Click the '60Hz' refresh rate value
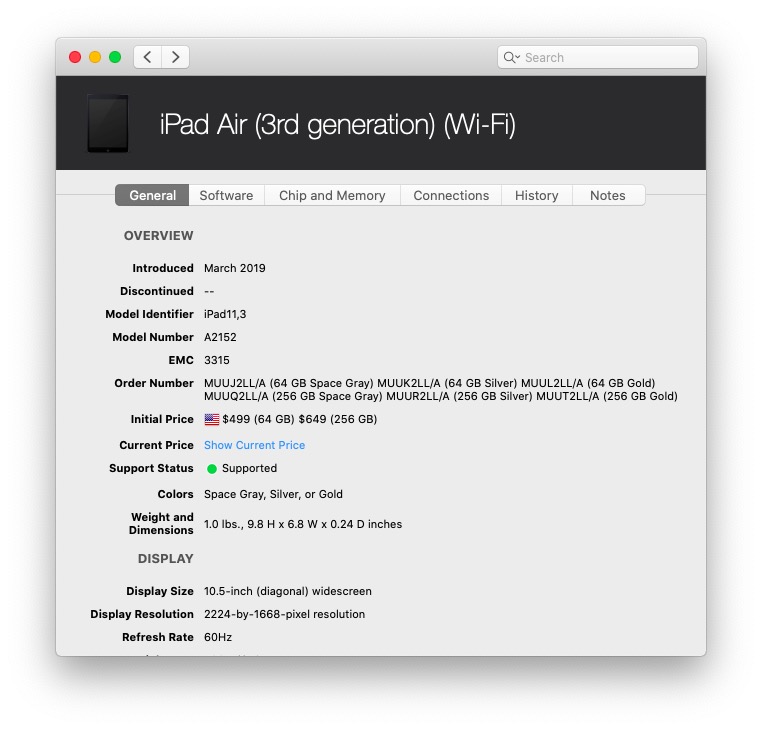The image size is (762, 730). pos(218,637)
